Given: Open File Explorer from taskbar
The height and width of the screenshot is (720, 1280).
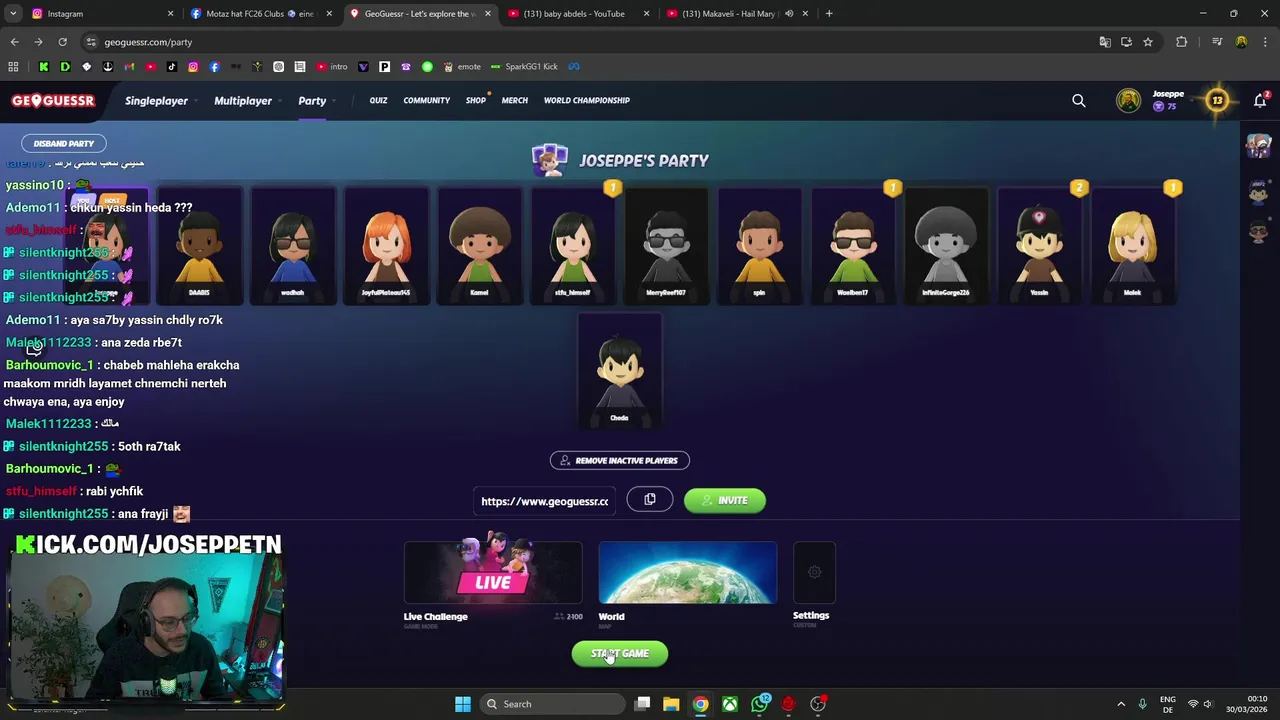Looking at the screenshot, I should (x=671, y=704).
